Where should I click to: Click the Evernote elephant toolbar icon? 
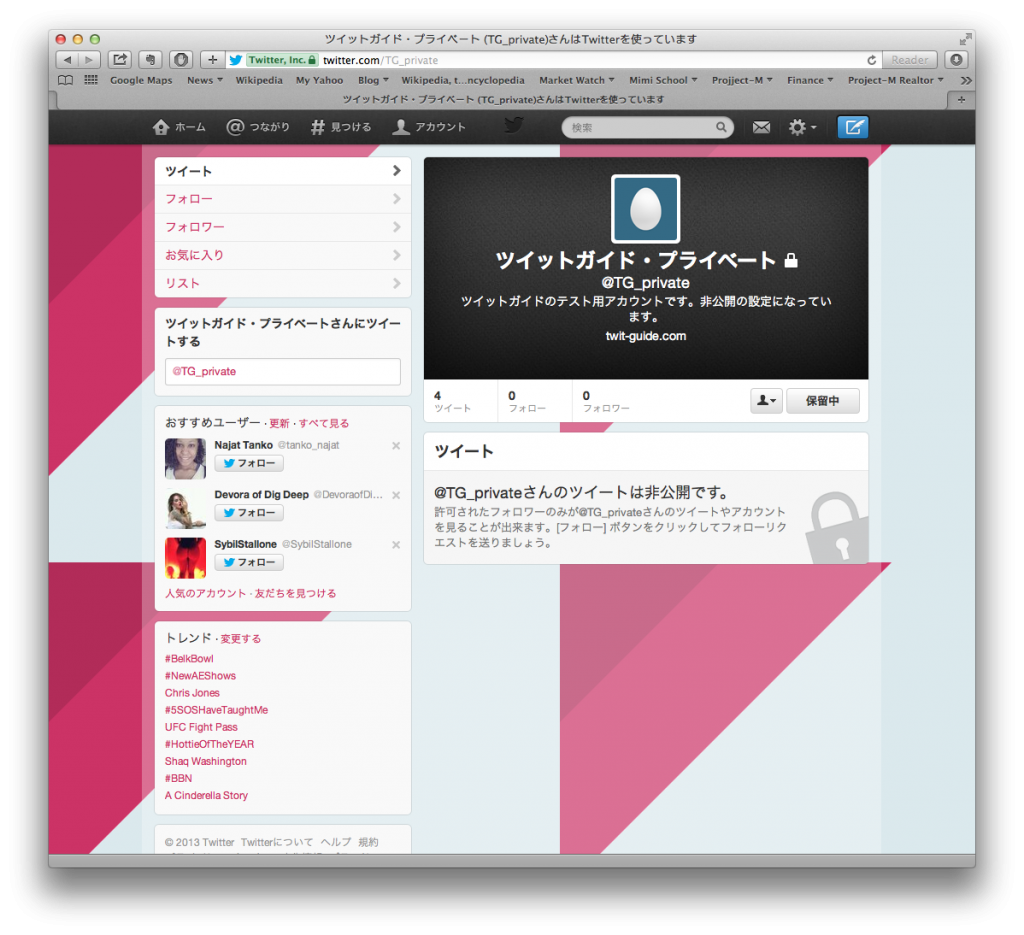point(151,60)
